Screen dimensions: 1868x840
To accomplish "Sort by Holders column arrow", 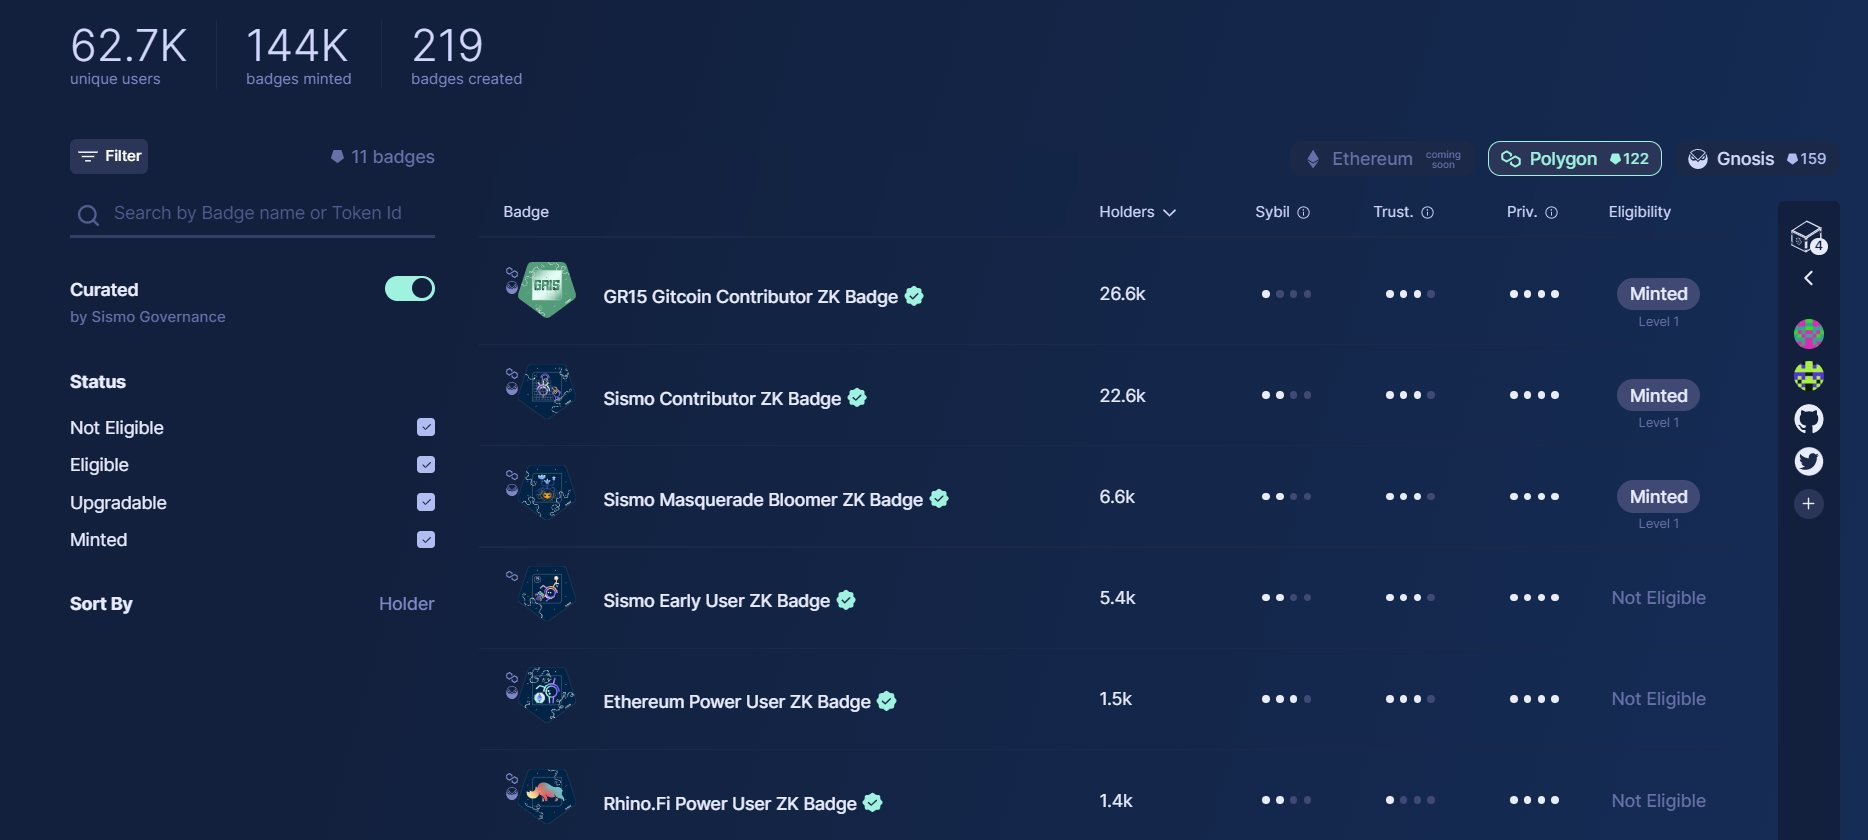I will (1169, 213).
